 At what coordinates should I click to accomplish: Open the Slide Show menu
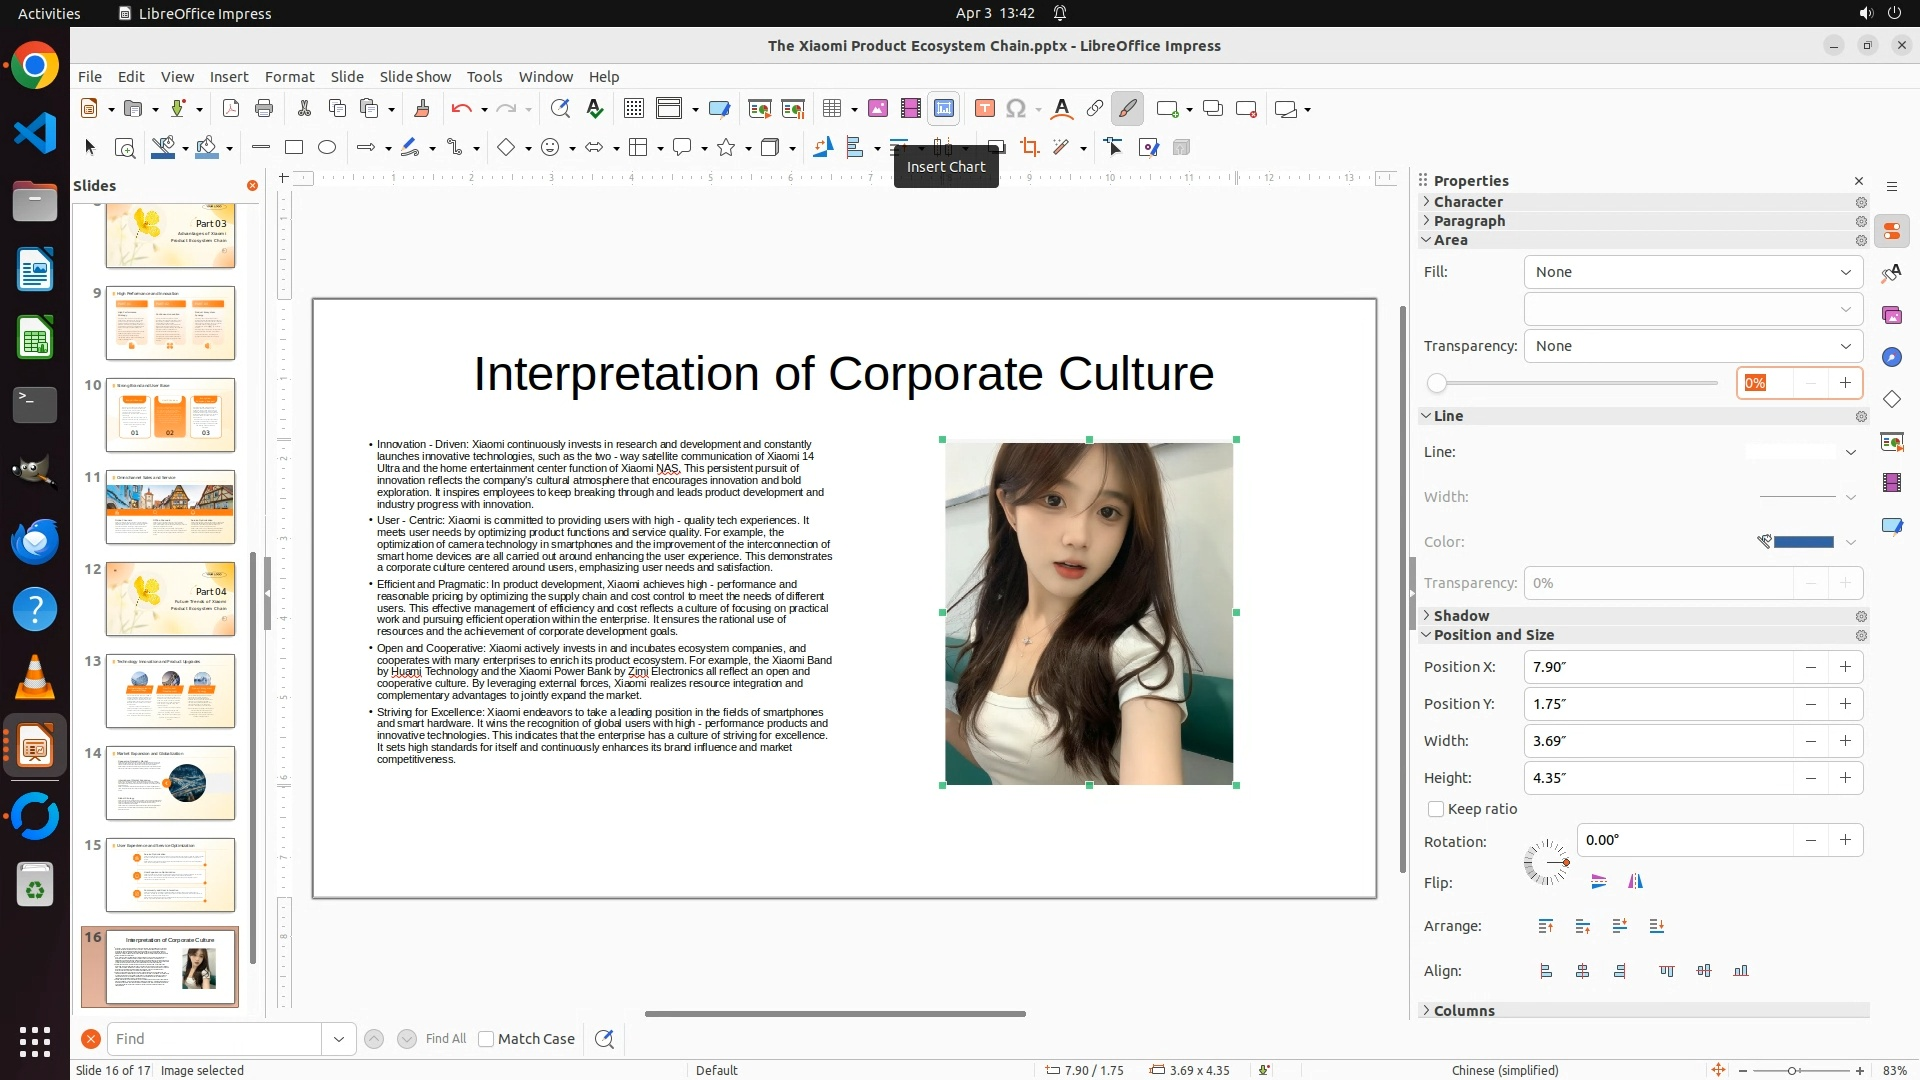[x=414, y=77]
